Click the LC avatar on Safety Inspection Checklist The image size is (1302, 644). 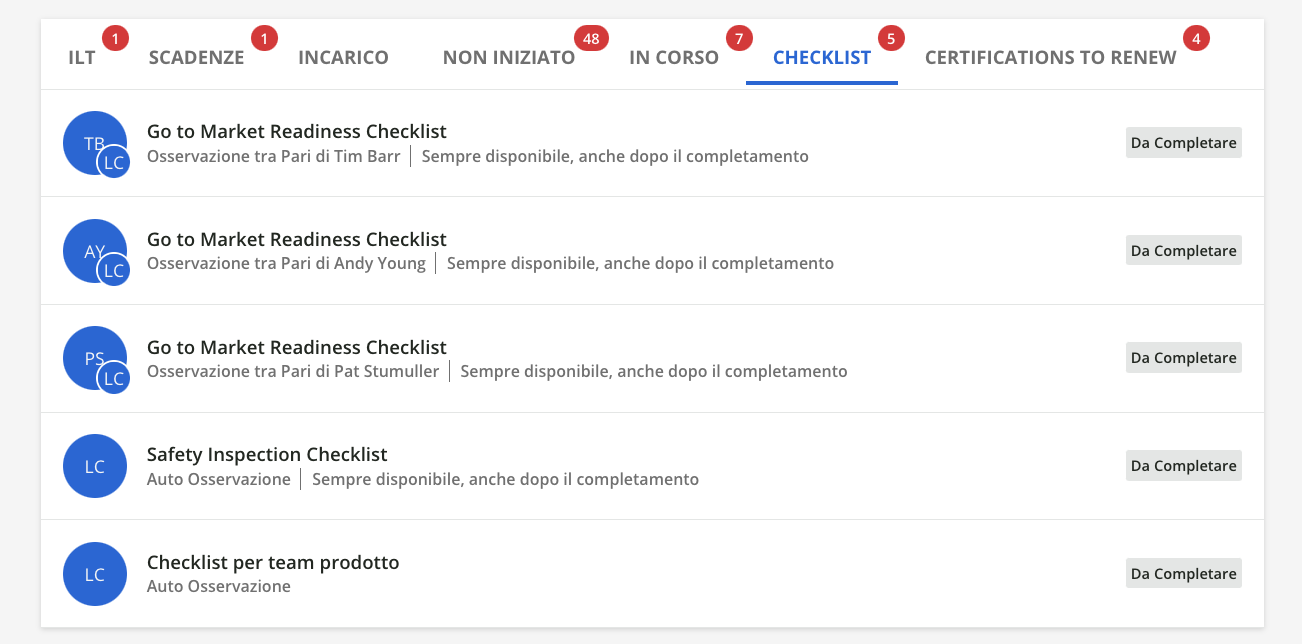[95, 465]
